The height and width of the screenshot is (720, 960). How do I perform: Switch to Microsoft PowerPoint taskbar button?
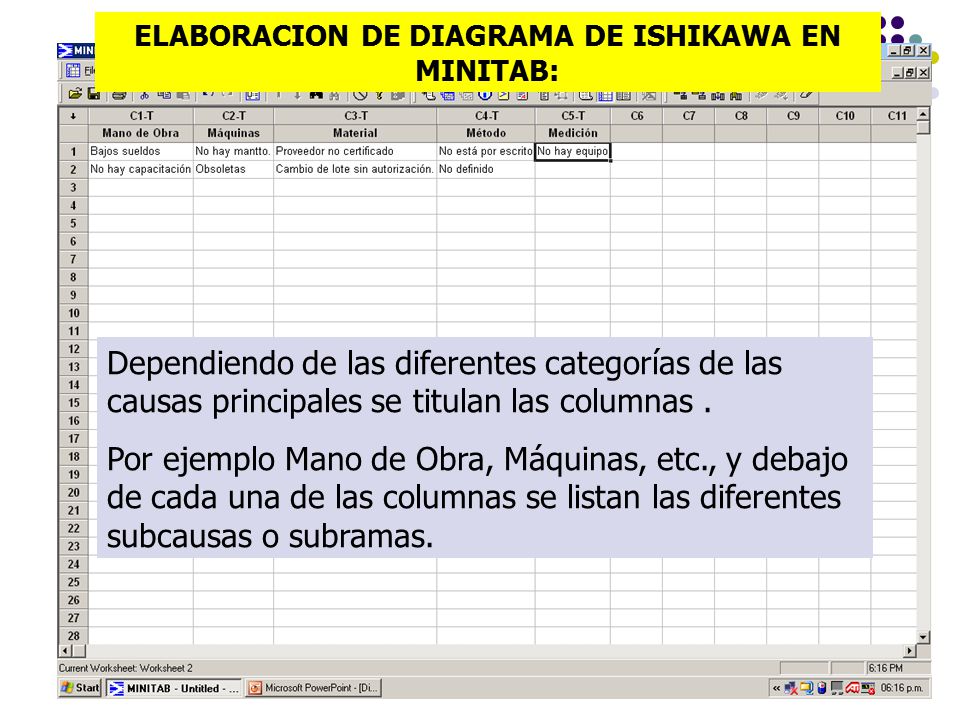pos(313,688)
